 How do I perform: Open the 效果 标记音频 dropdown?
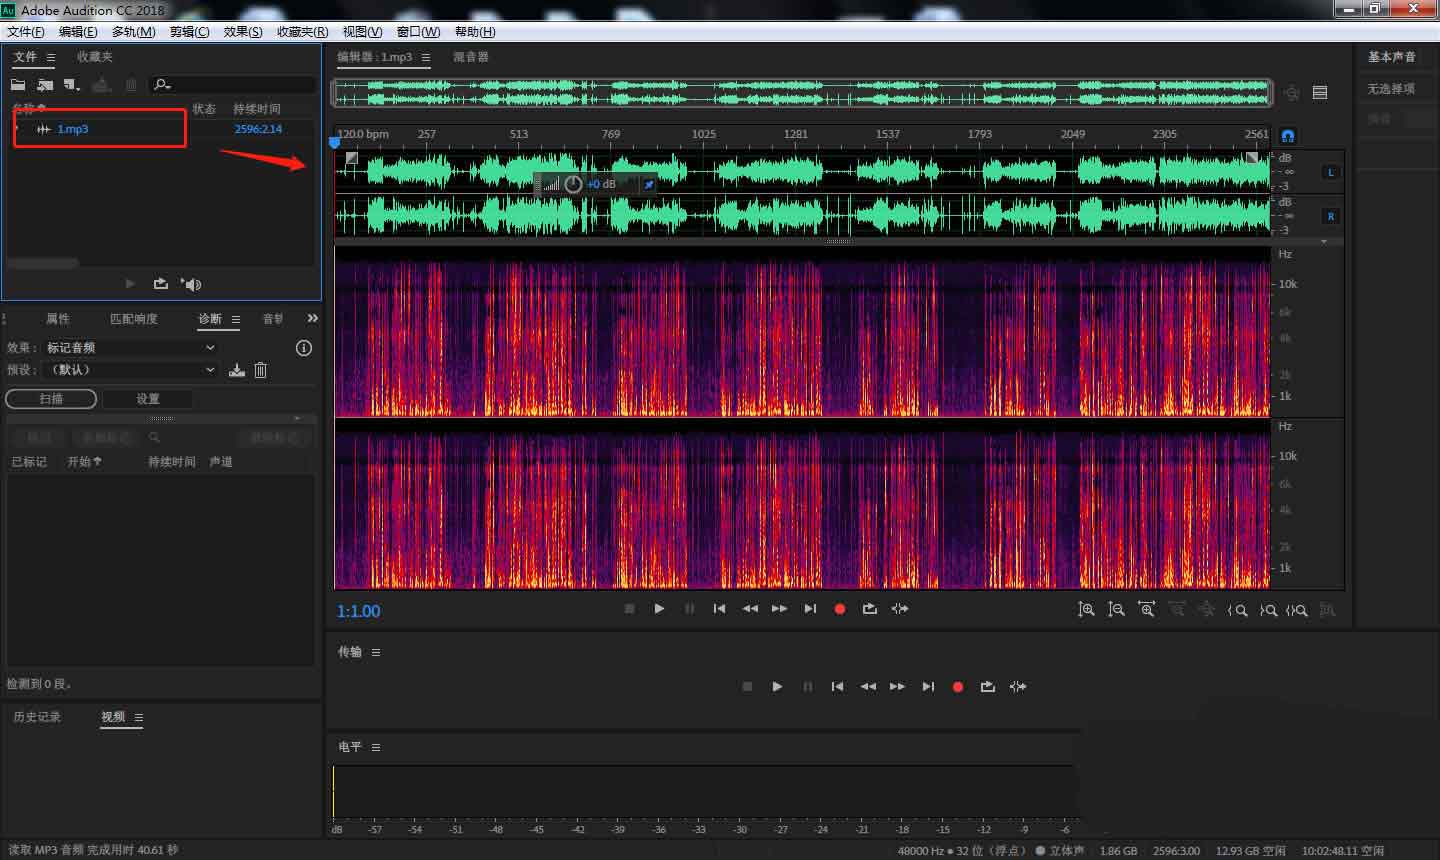click(130, 348)
